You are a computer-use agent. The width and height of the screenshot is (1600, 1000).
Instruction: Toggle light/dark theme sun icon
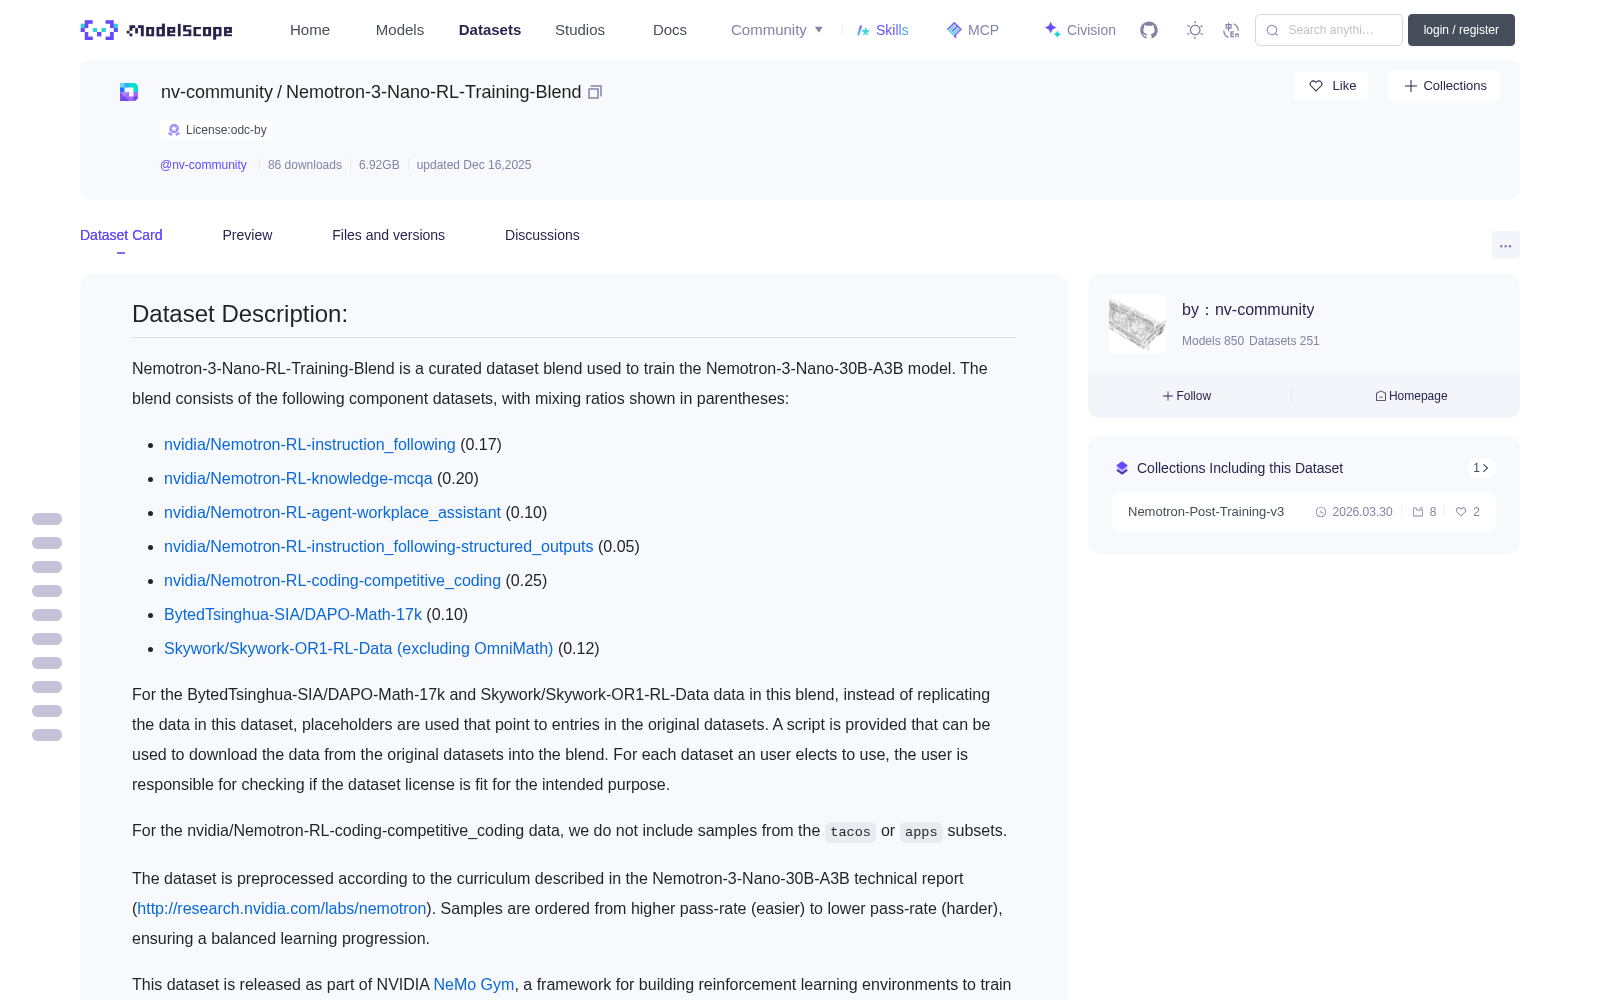(x=1195, y=30)
